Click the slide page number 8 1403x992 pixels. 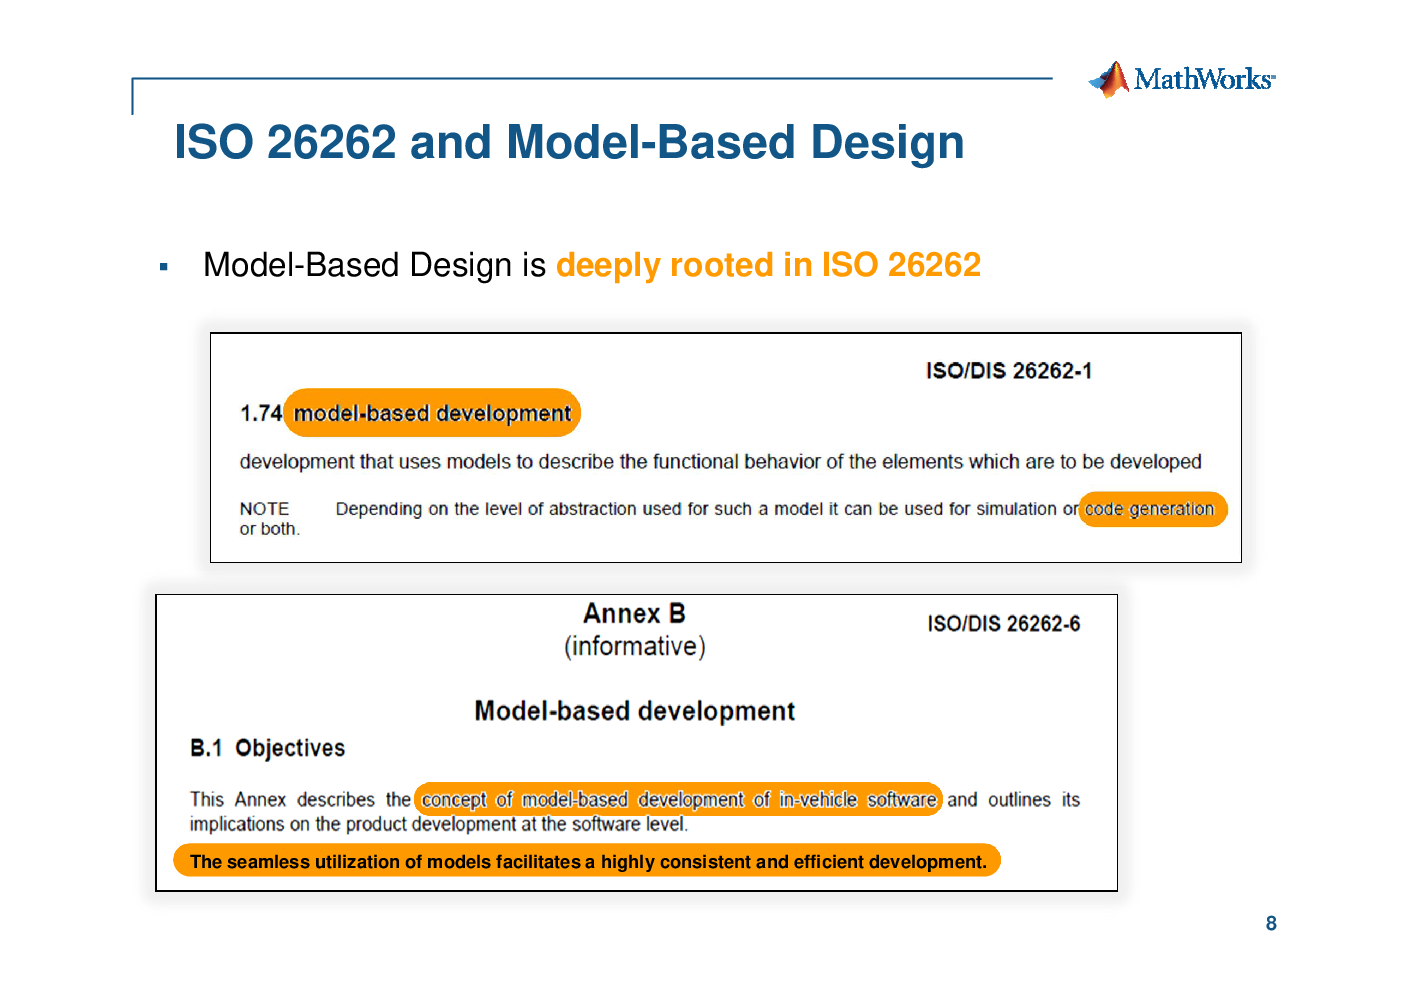click(x=1271, y=923)
